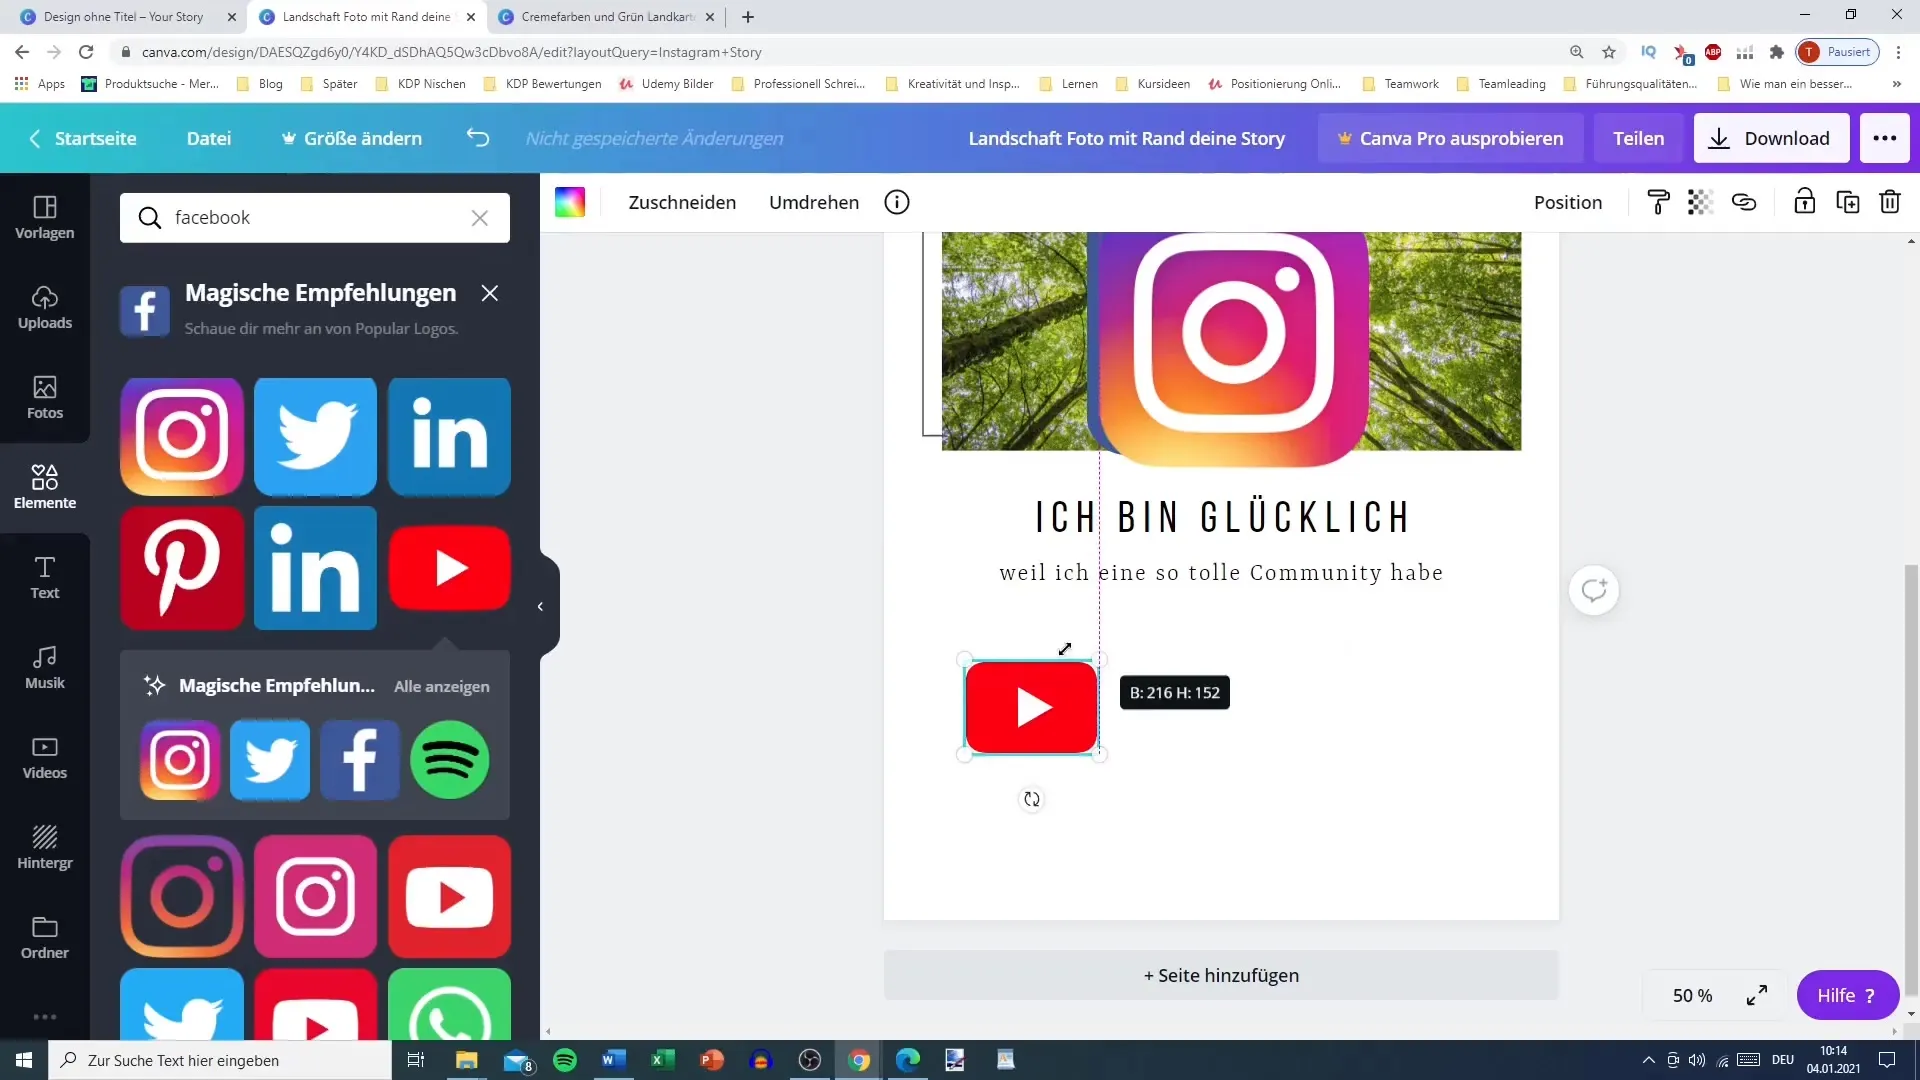Close the Magische Empfehlungen banner
1920x1080 pixels.
point(489,293)
